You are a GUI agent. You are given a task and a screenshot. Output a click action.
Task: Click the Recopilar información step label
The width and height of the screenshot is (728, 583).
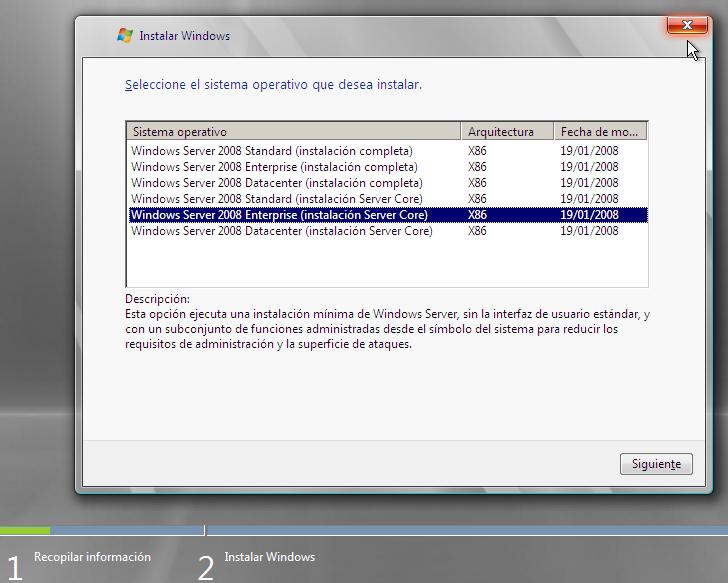click(92, 557)
